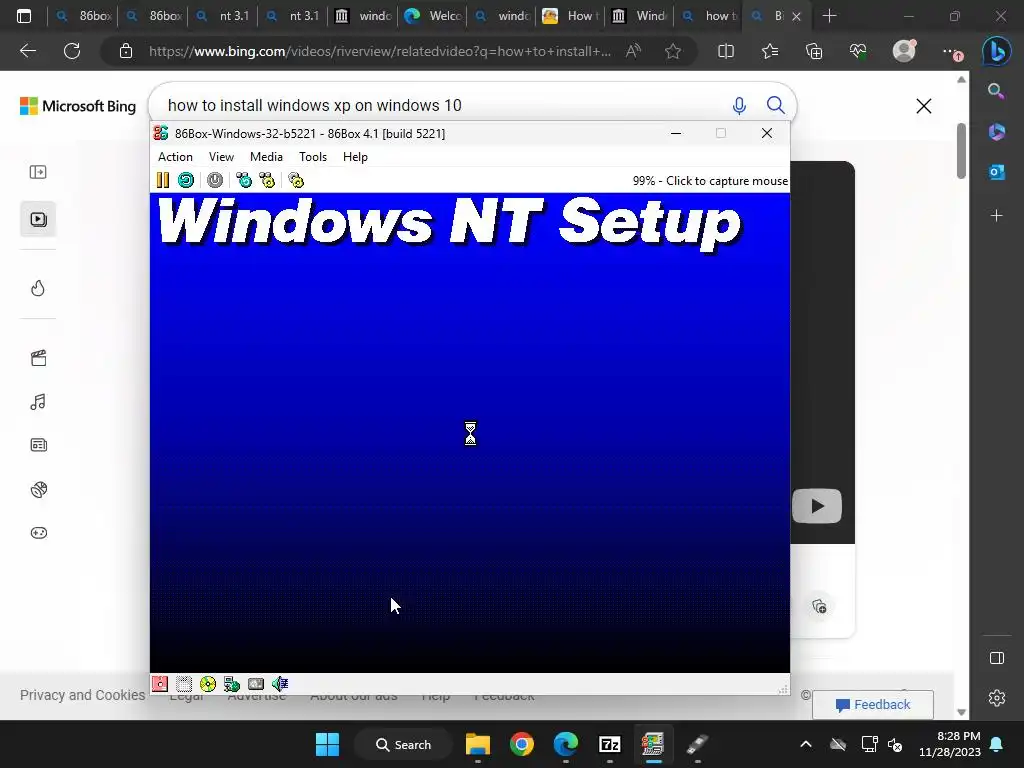Click the browser Back arrow
The width and height of the screenshot is (1024, 768).
[x=28, y=51]
